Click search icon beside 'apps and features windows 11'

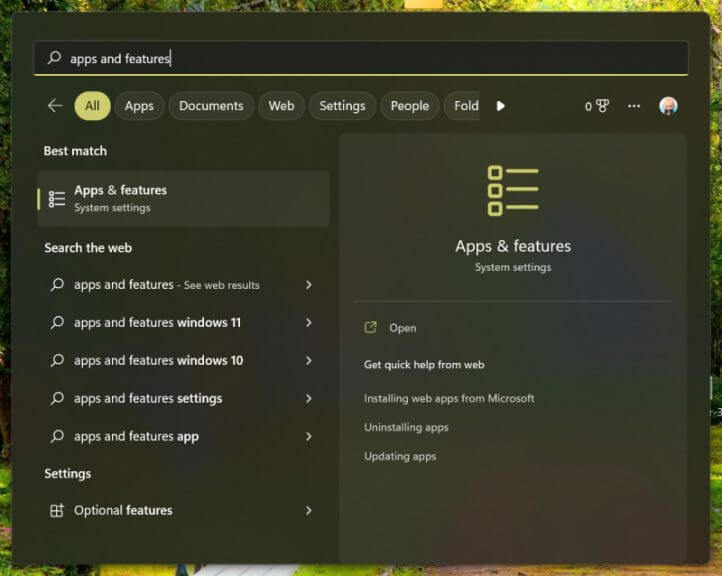(57, 322)
